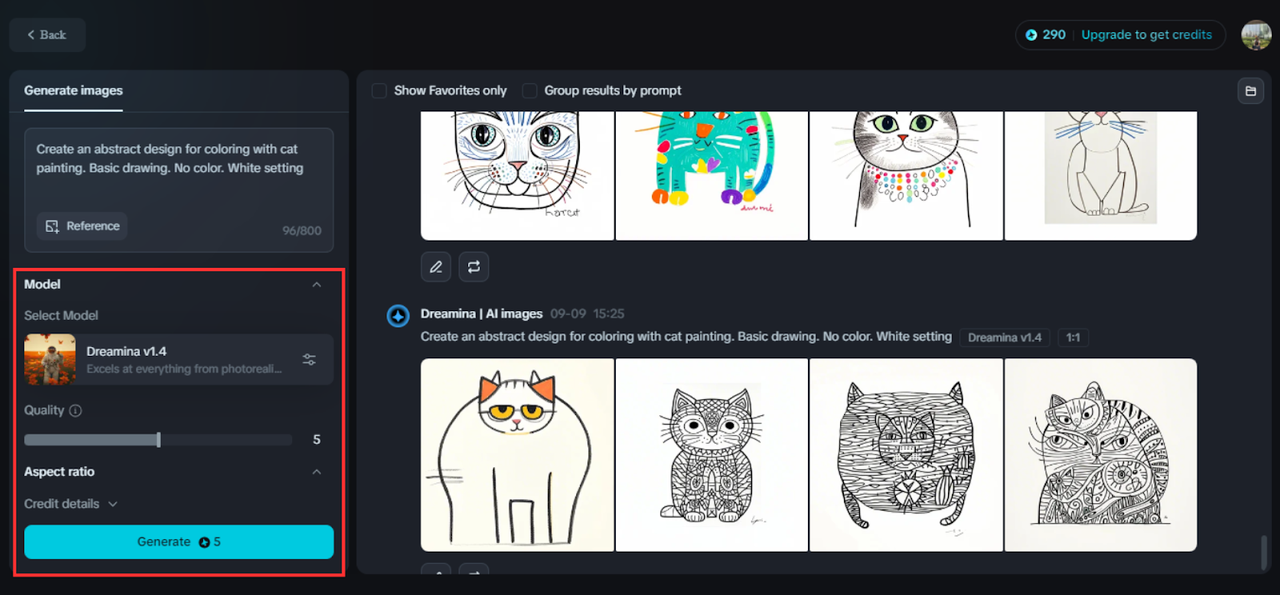The height and width of the screenshot is (595, 1280).
Task: Click the 1:1 aspect ratio tag
Action: [x=1073, y=338]
